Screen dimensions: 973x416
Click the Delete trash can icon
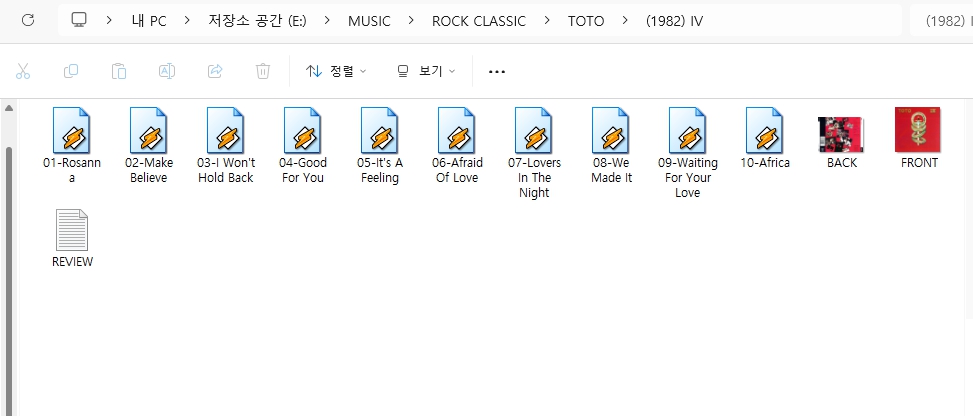(x=263, y=71)
